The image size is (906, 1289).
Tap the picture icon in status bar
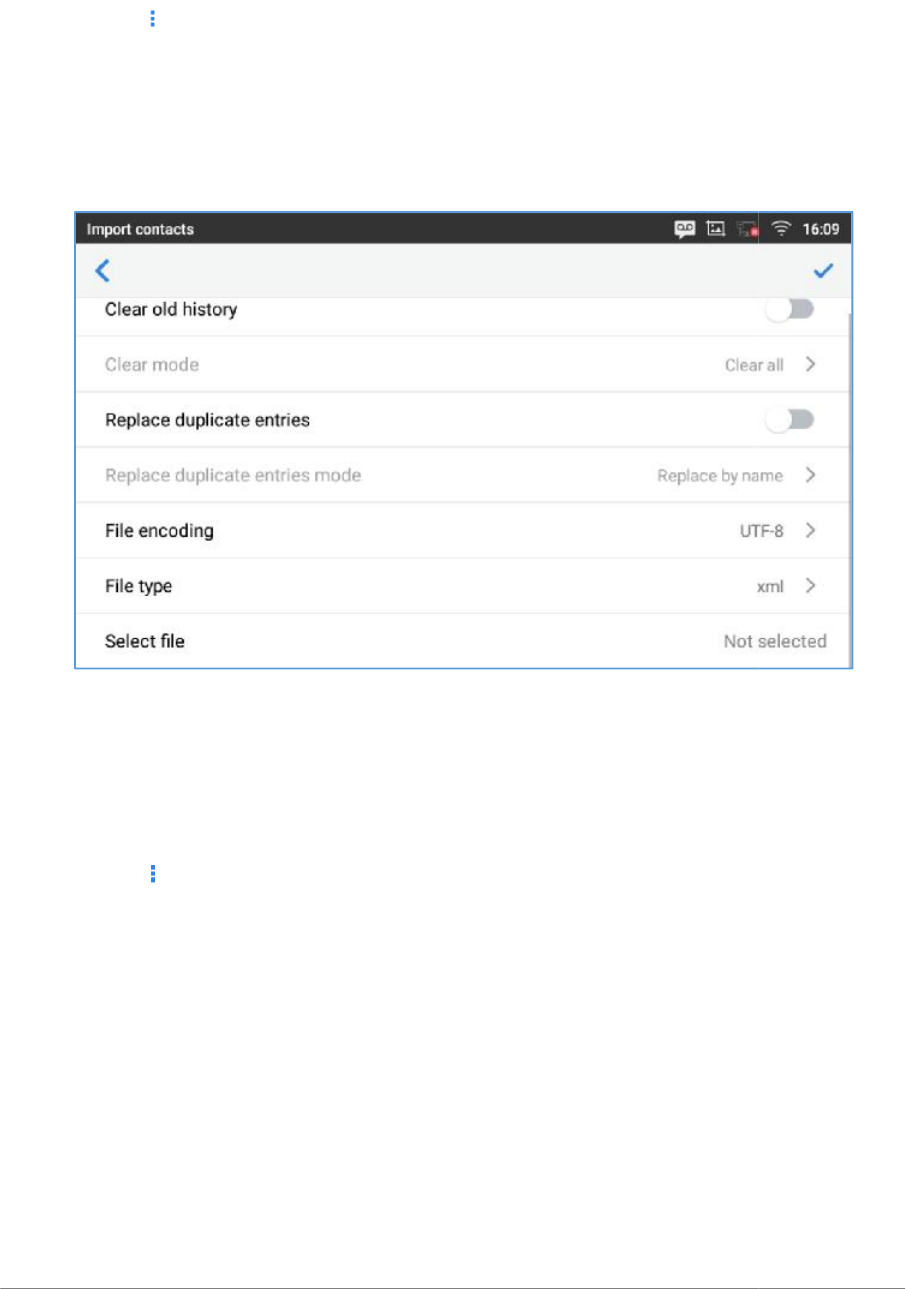tap(716, 229)
